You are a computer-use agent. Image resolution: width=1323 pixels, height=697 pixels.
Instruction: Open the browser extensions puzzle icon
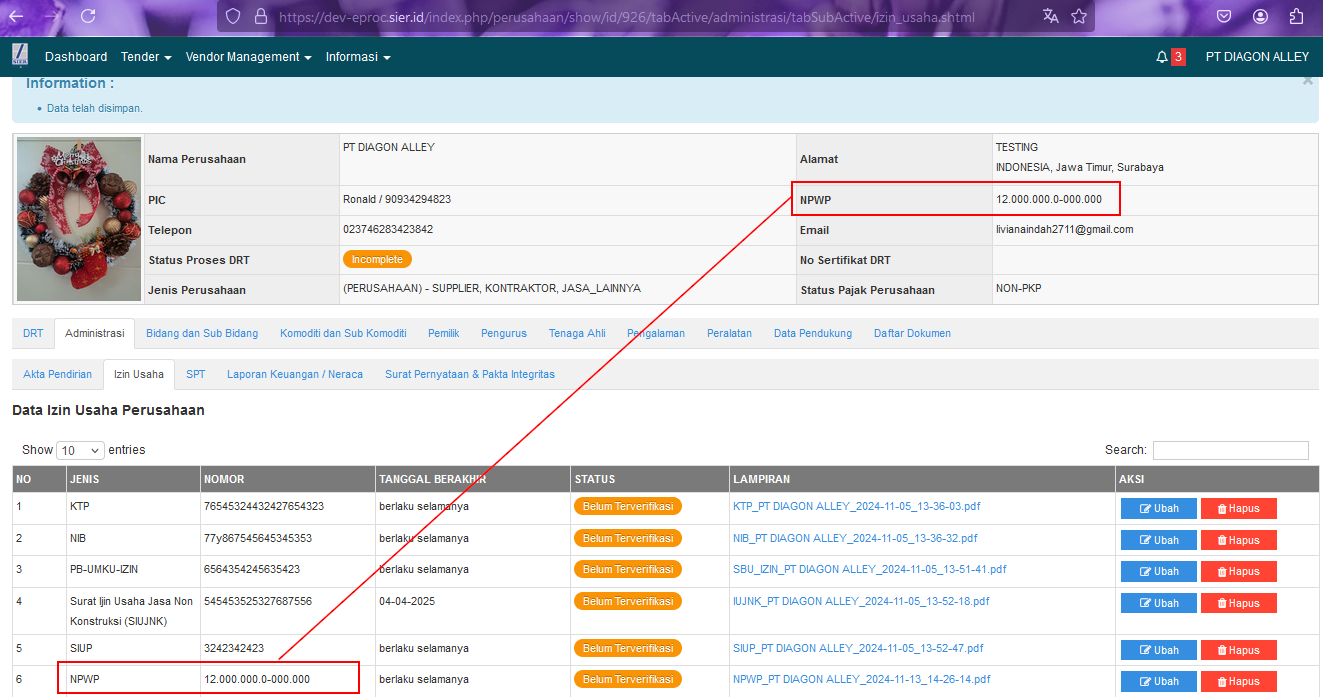[x=1297, y=16]
